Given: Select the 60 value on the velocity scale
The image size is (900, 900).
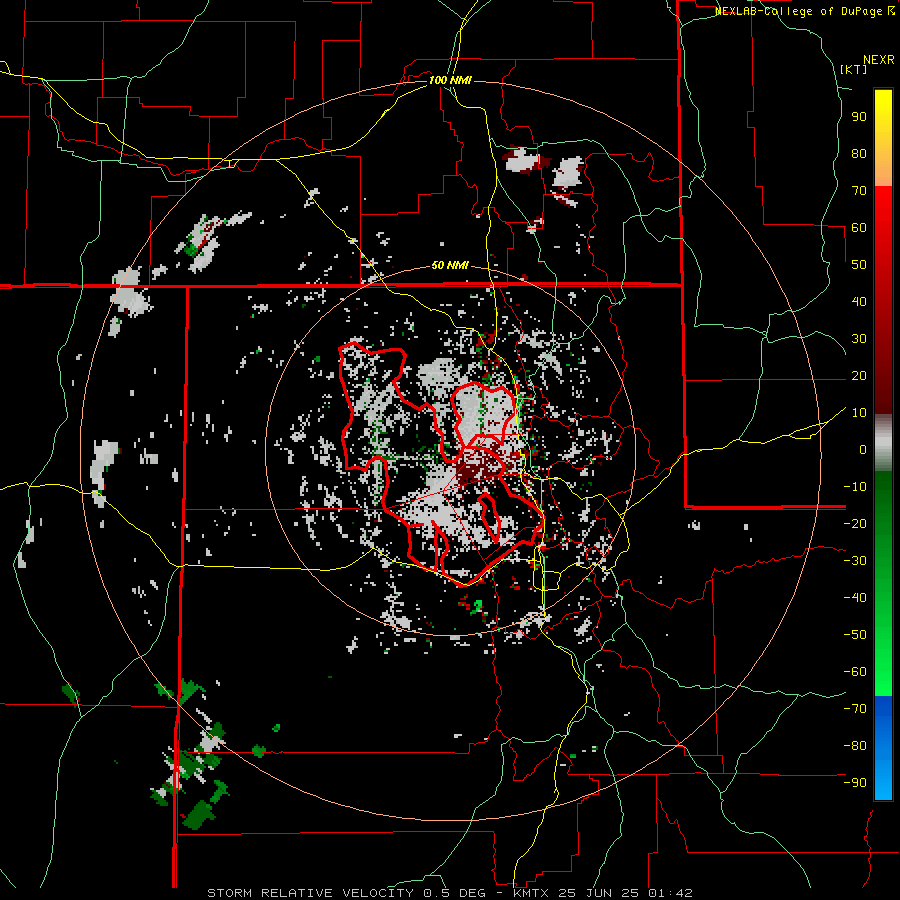Looking at the screenshot, I should click(x=859, y=227).
